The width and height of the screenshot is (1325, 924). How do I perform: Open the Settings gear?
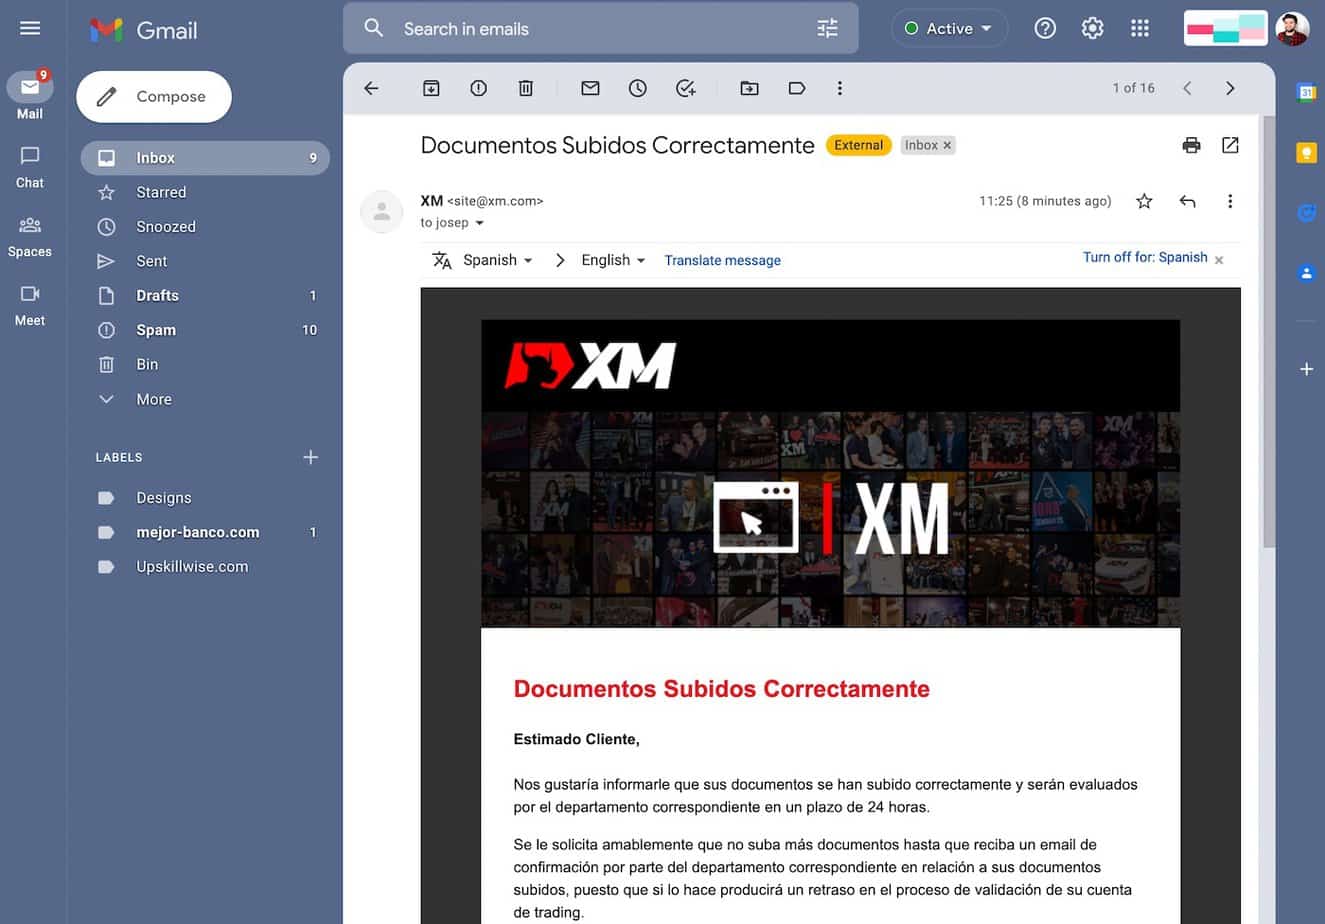[1092, 28]
